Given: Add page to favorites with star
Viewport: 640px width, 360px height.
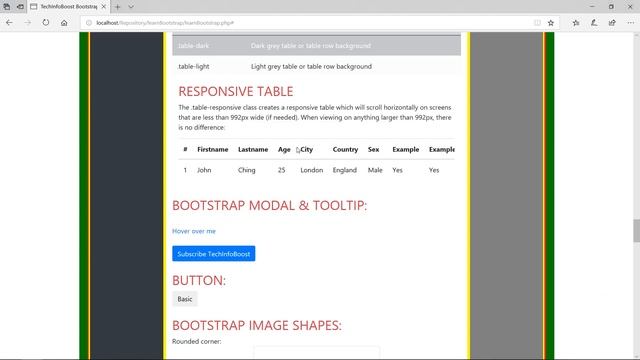Looking at the screenshot, I should [x=551, y=23].
